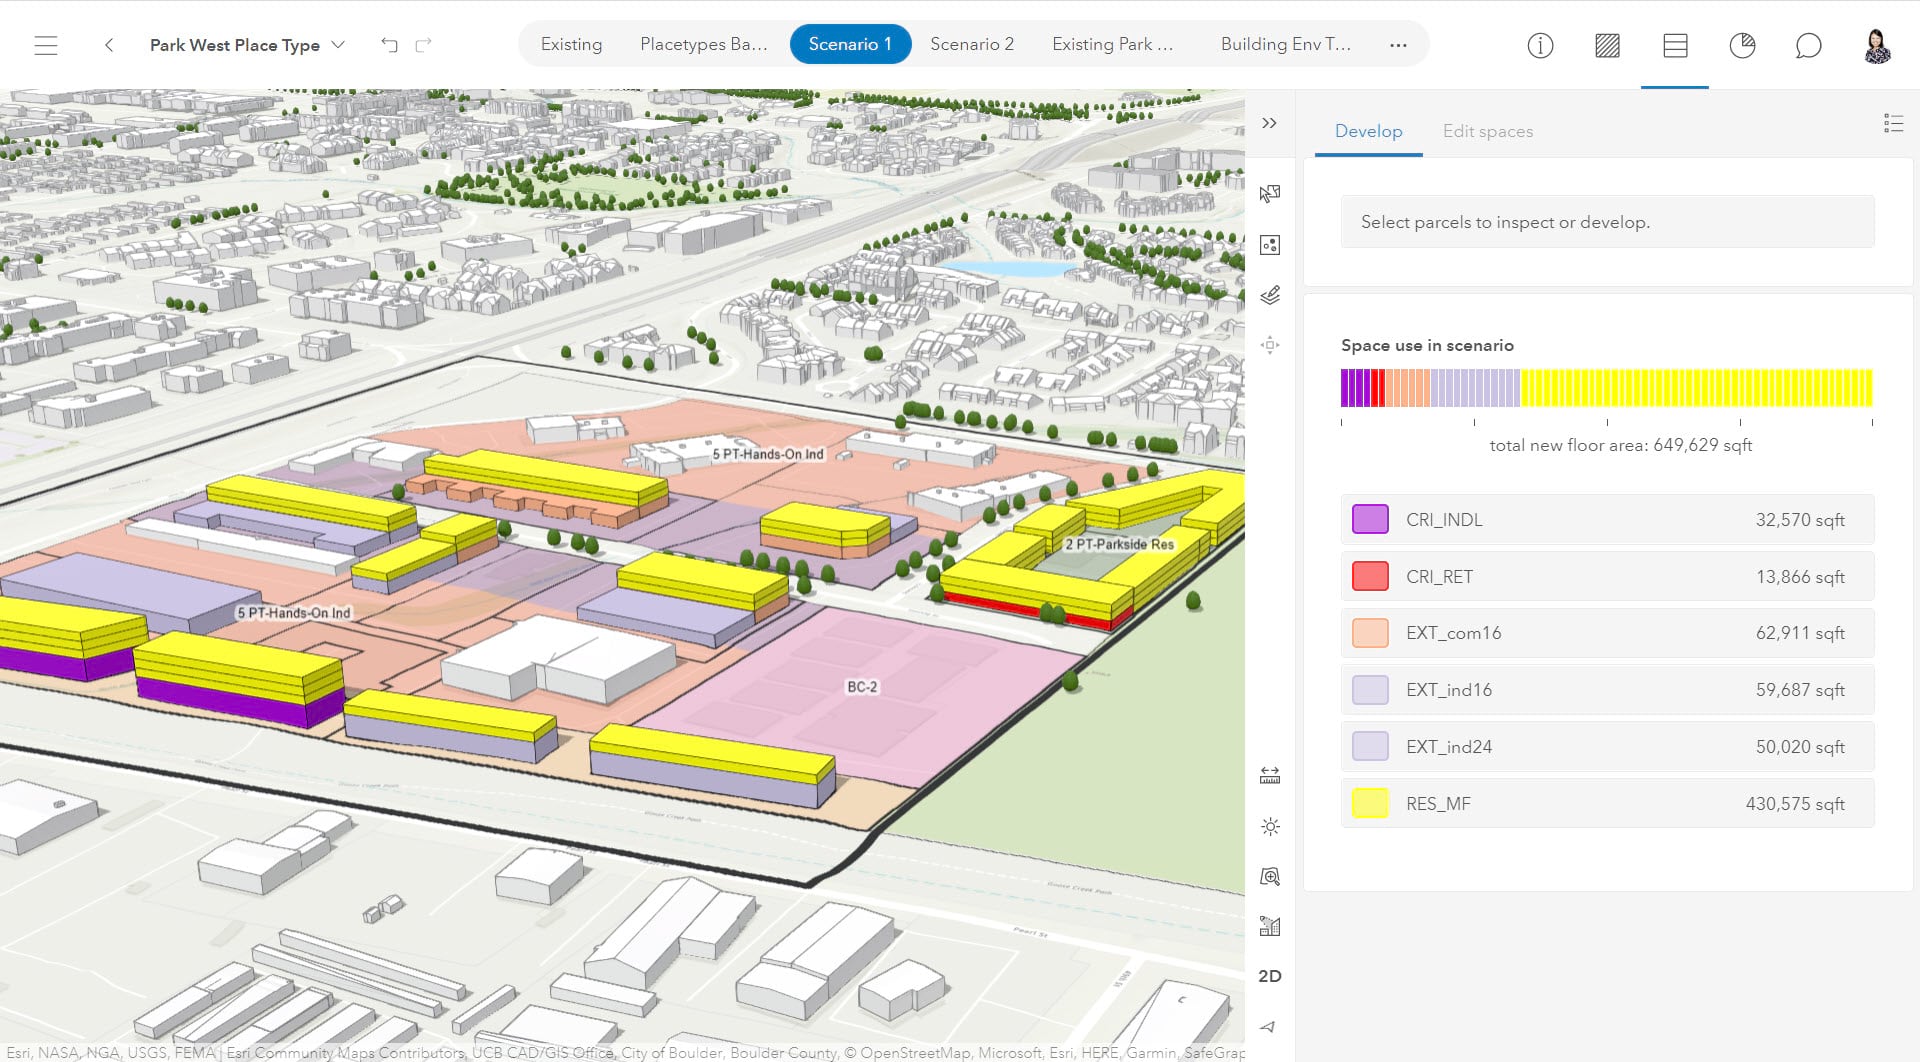
Task: Toggle the shadow cast building icon
Action: coord(1269,925)
